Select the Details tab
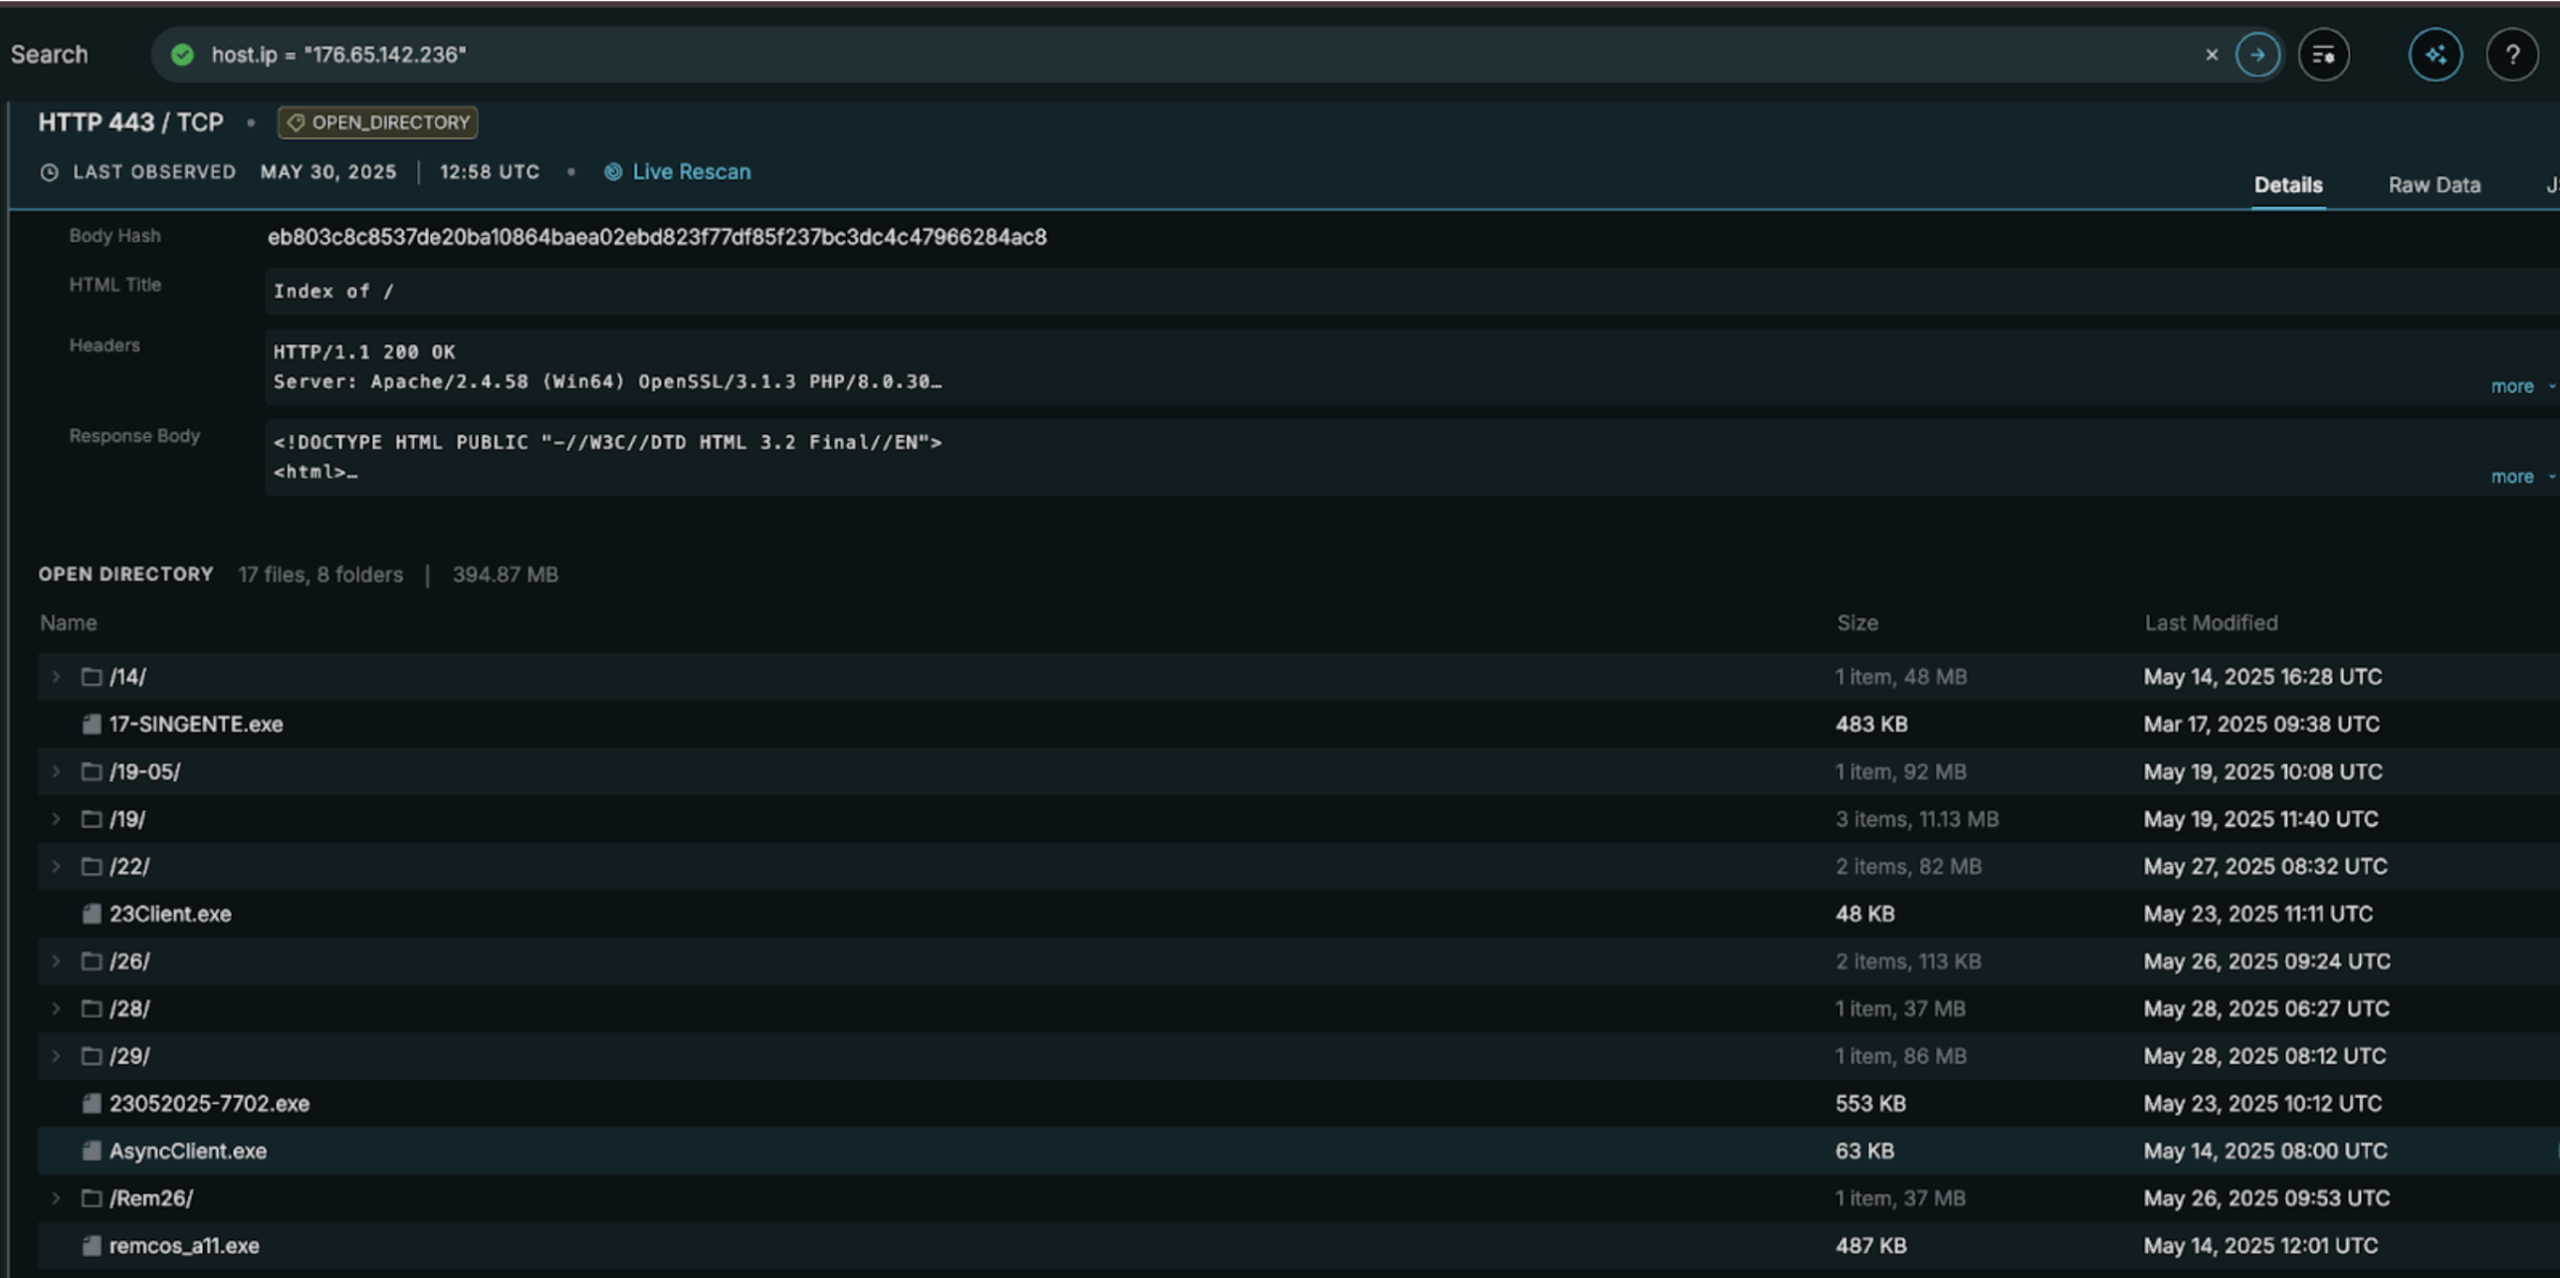 [2288, 185]
